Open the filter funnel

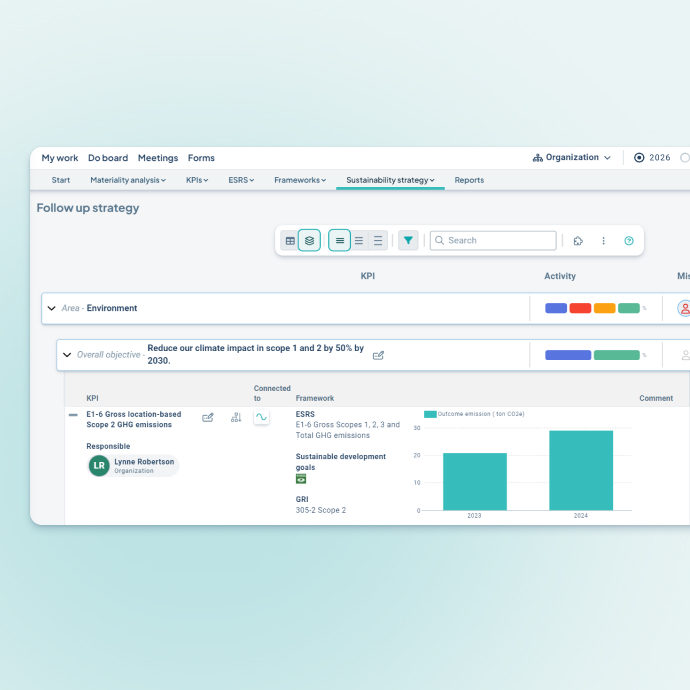408,241
